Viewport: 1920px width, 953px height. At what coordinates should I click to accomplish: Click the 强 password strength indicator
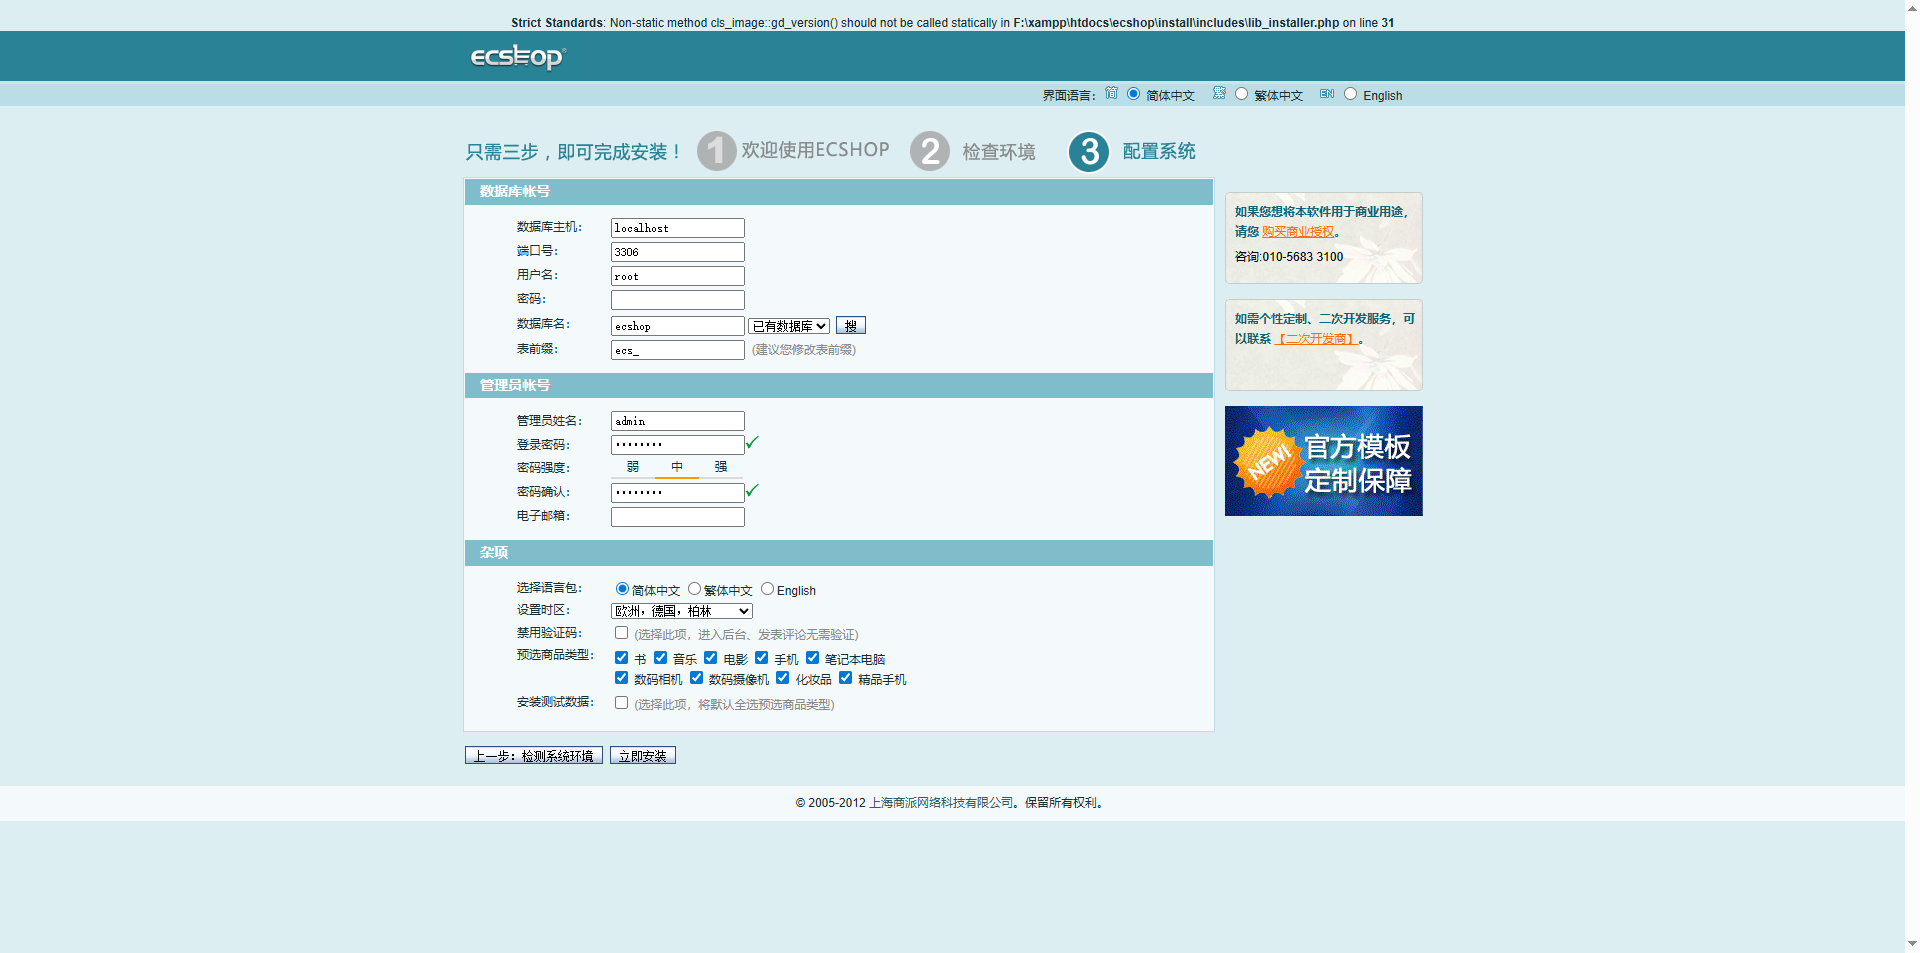(721, 467)
